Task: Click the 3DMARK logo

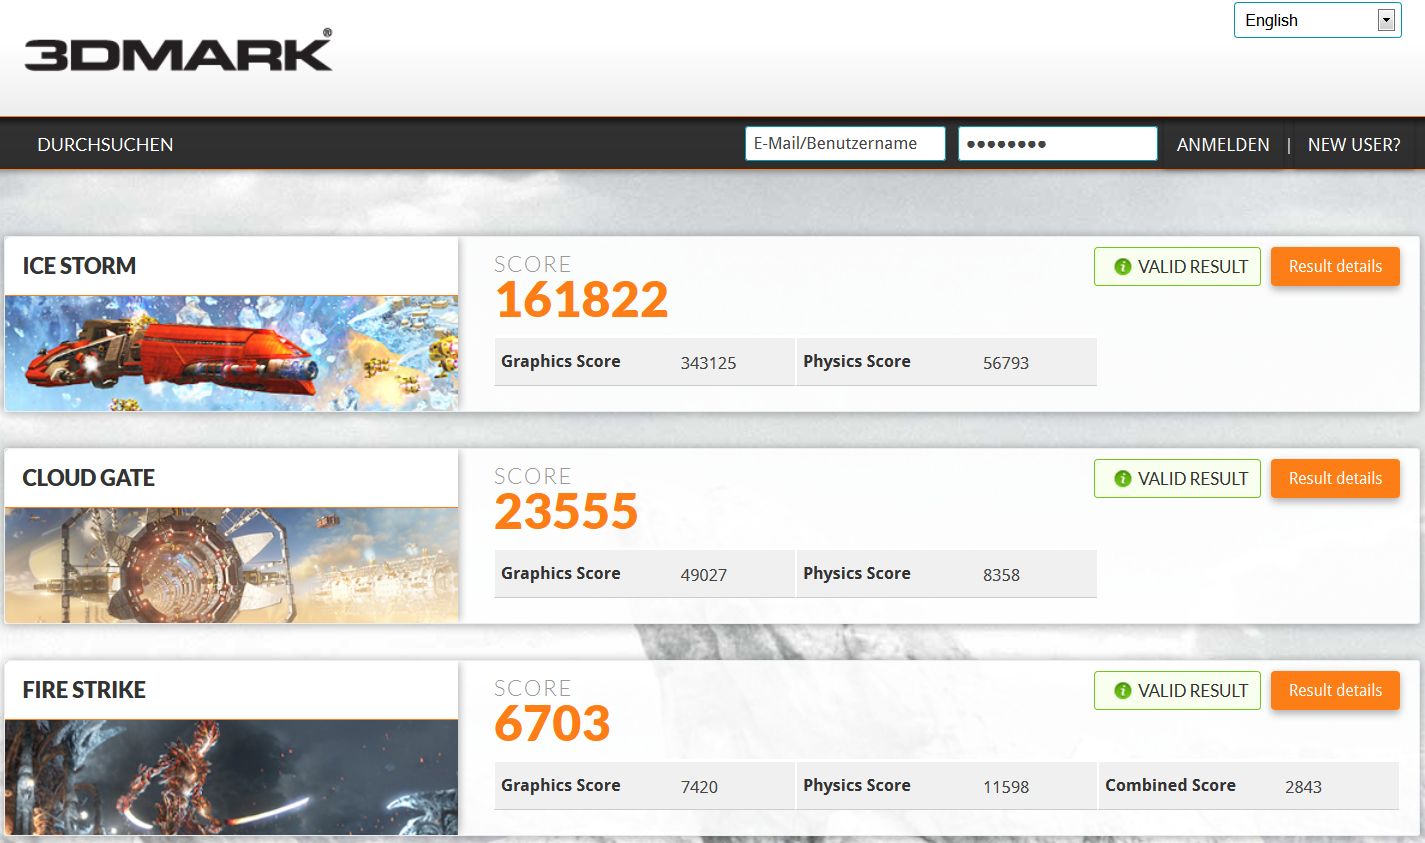Action: [x=178, y=51]
